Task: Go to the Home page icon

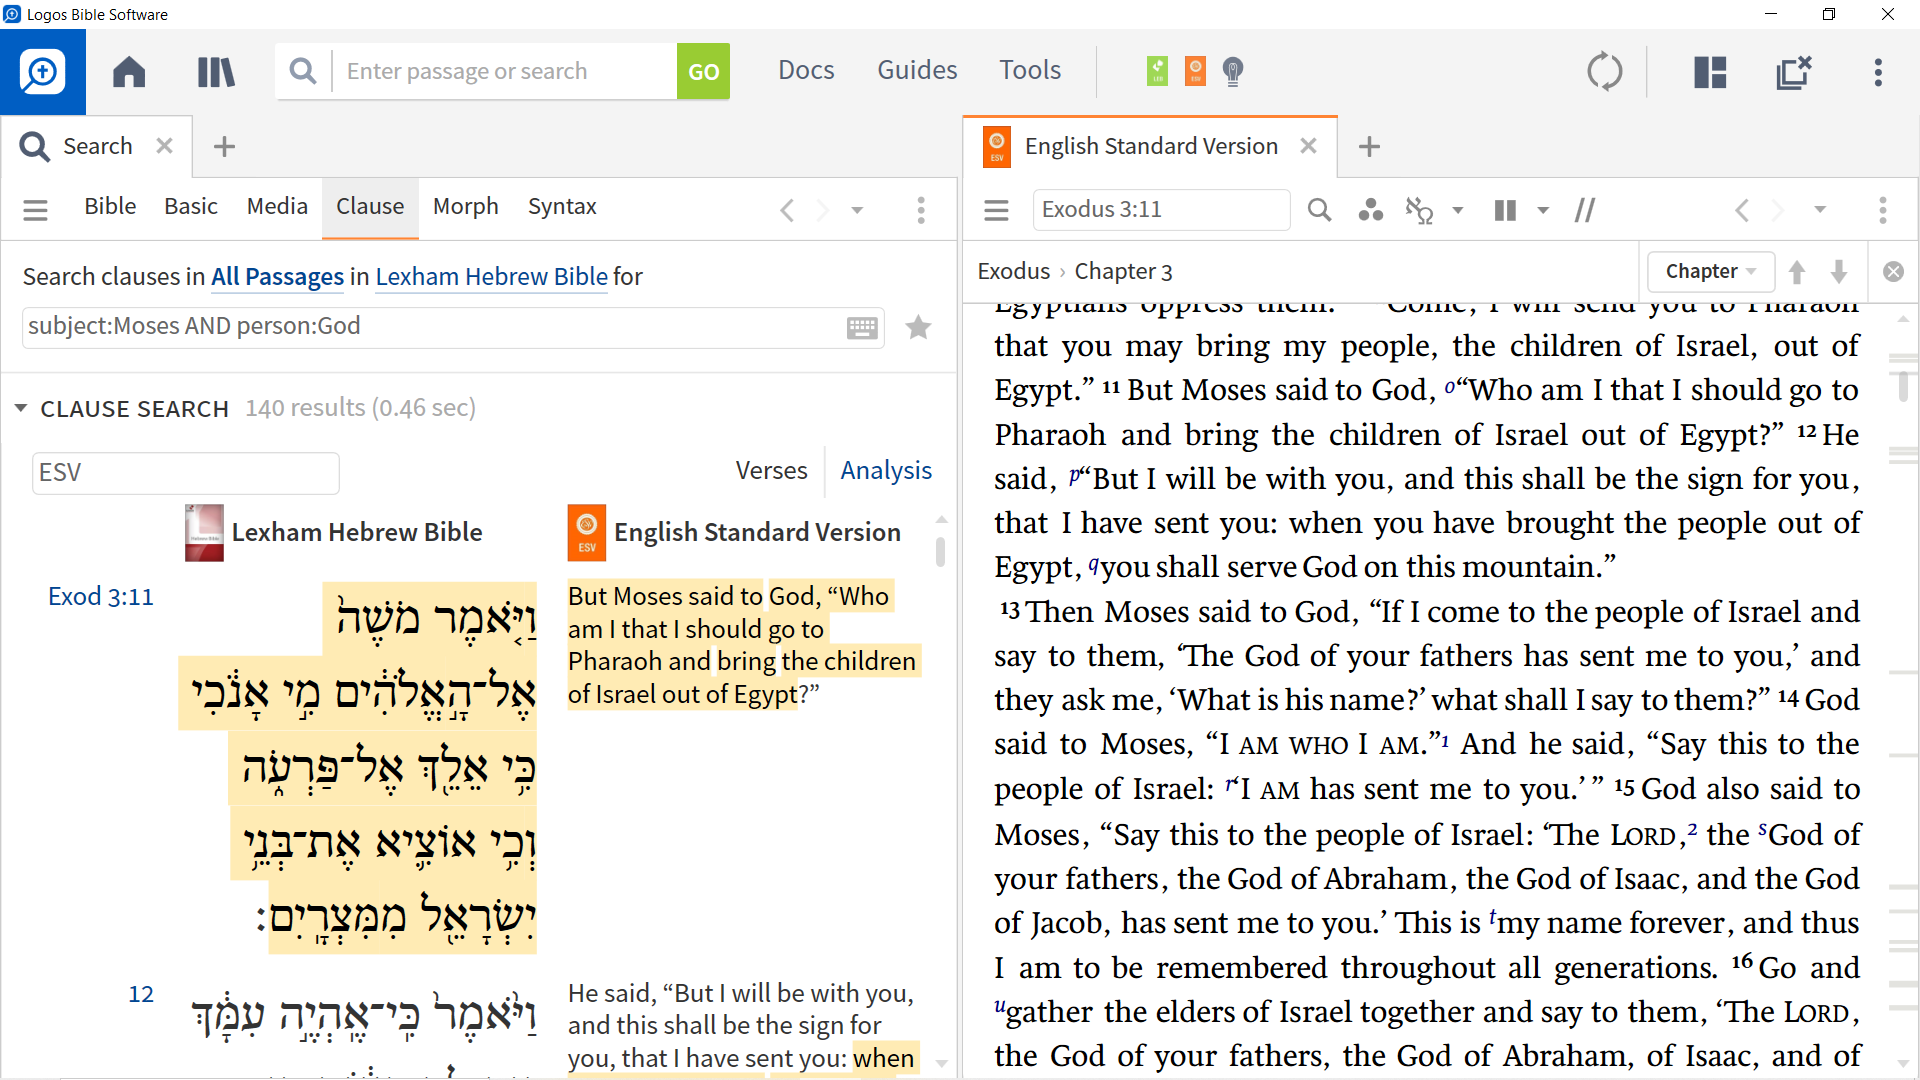Action: click(x=129, y=71)
